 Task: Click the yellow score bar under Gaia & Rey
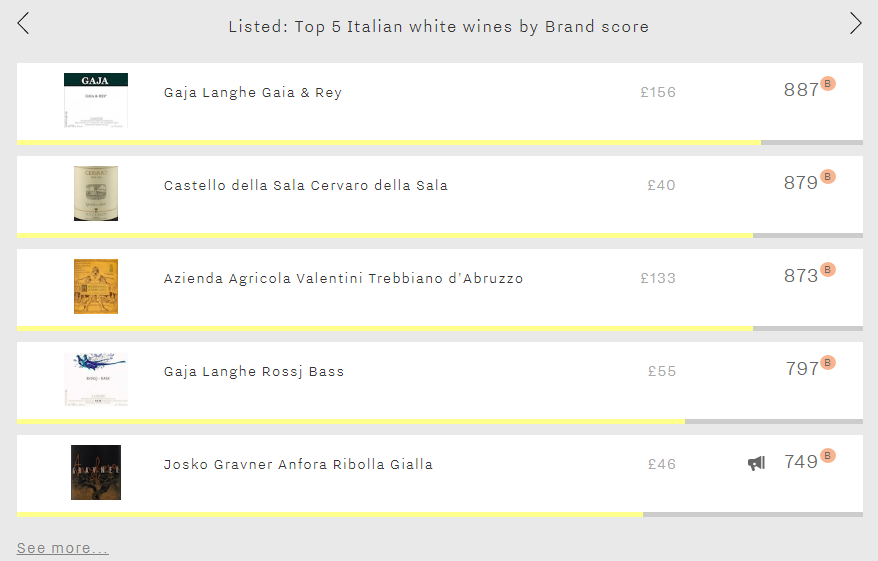click(x=389, y=142)
